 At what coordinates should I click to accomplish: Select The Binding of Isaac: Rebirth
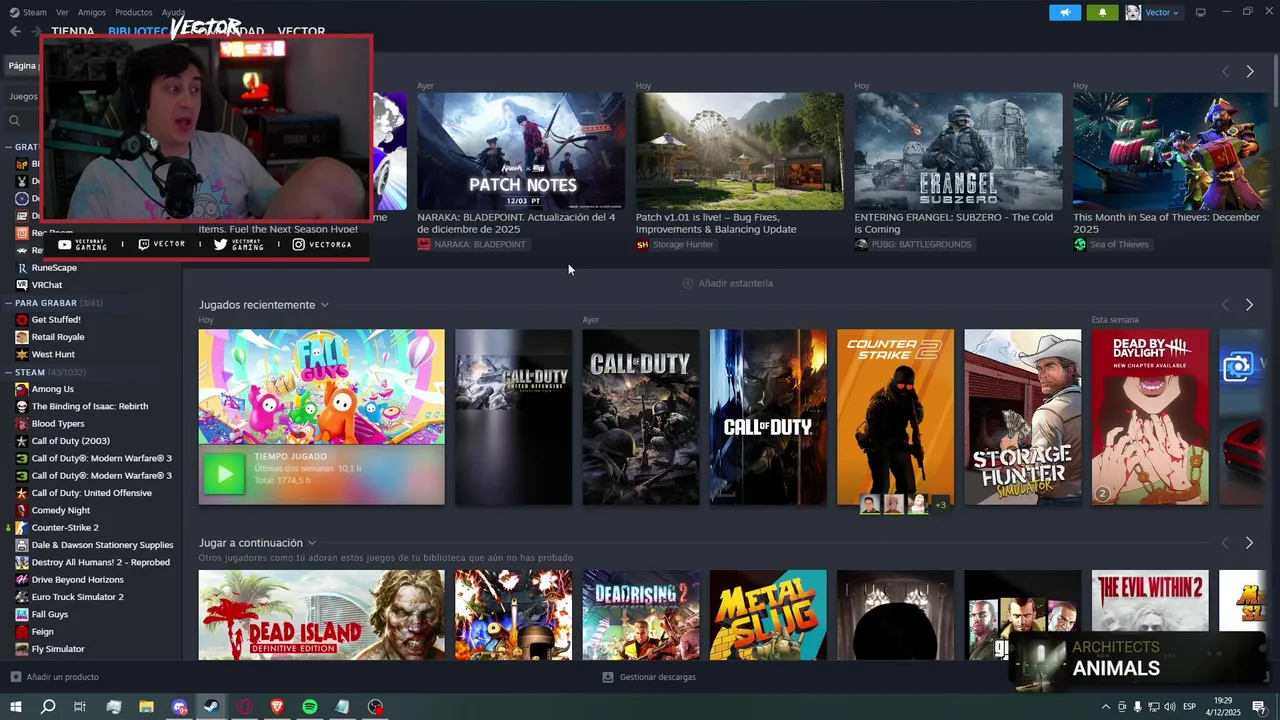coord(89,406)
